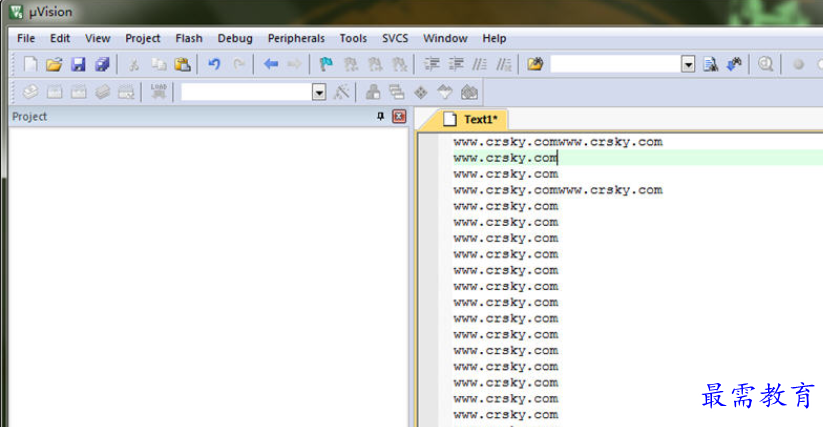Open the Tools menu
The width and height of the screenshot is (823, 427).
tap(353, 38)
